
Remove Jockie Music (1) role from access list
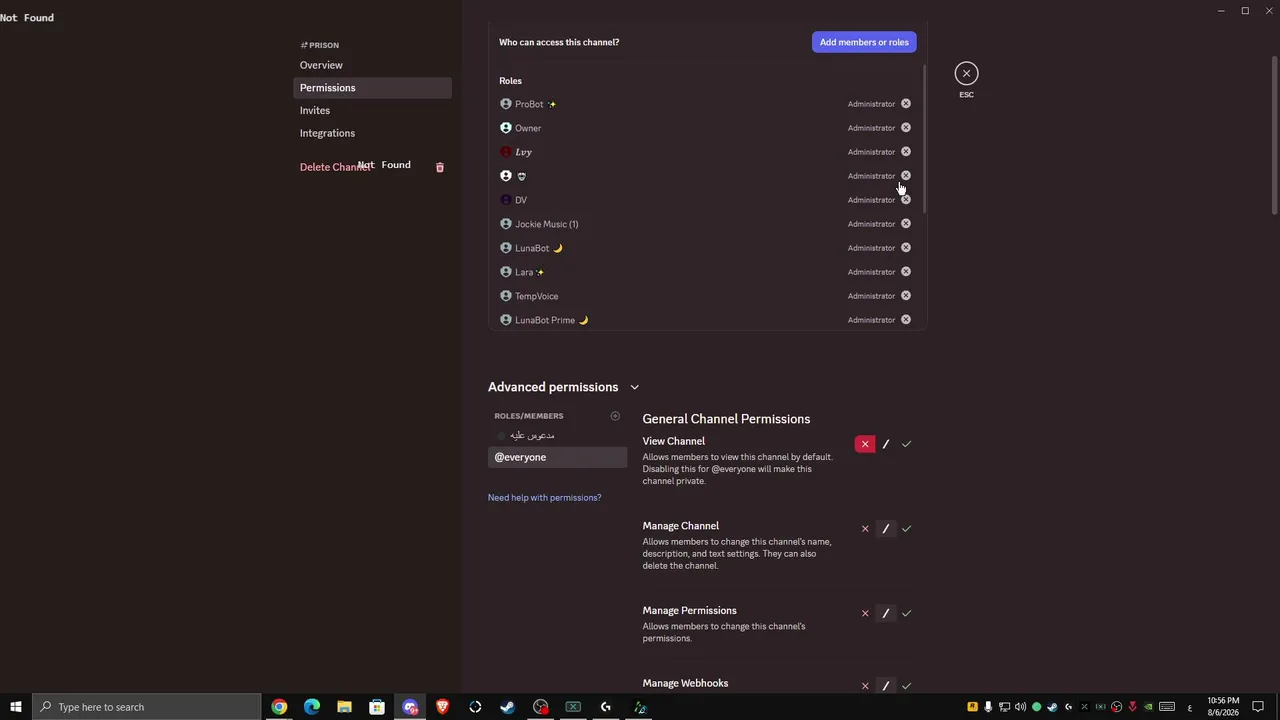906,224
